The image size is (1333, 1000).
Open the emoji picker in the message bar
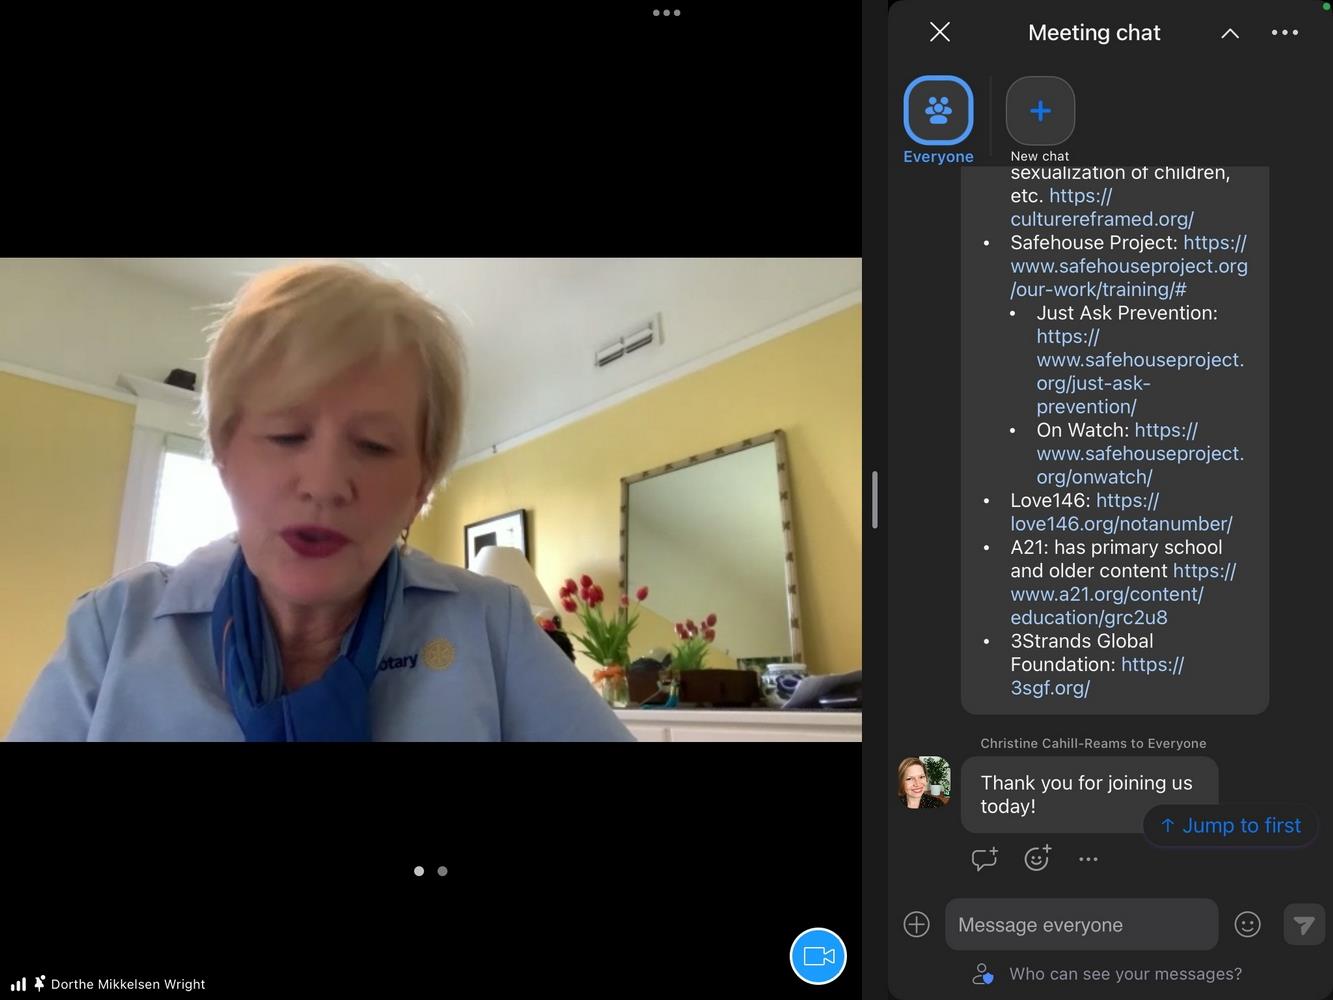click(x=1247, y=924)
